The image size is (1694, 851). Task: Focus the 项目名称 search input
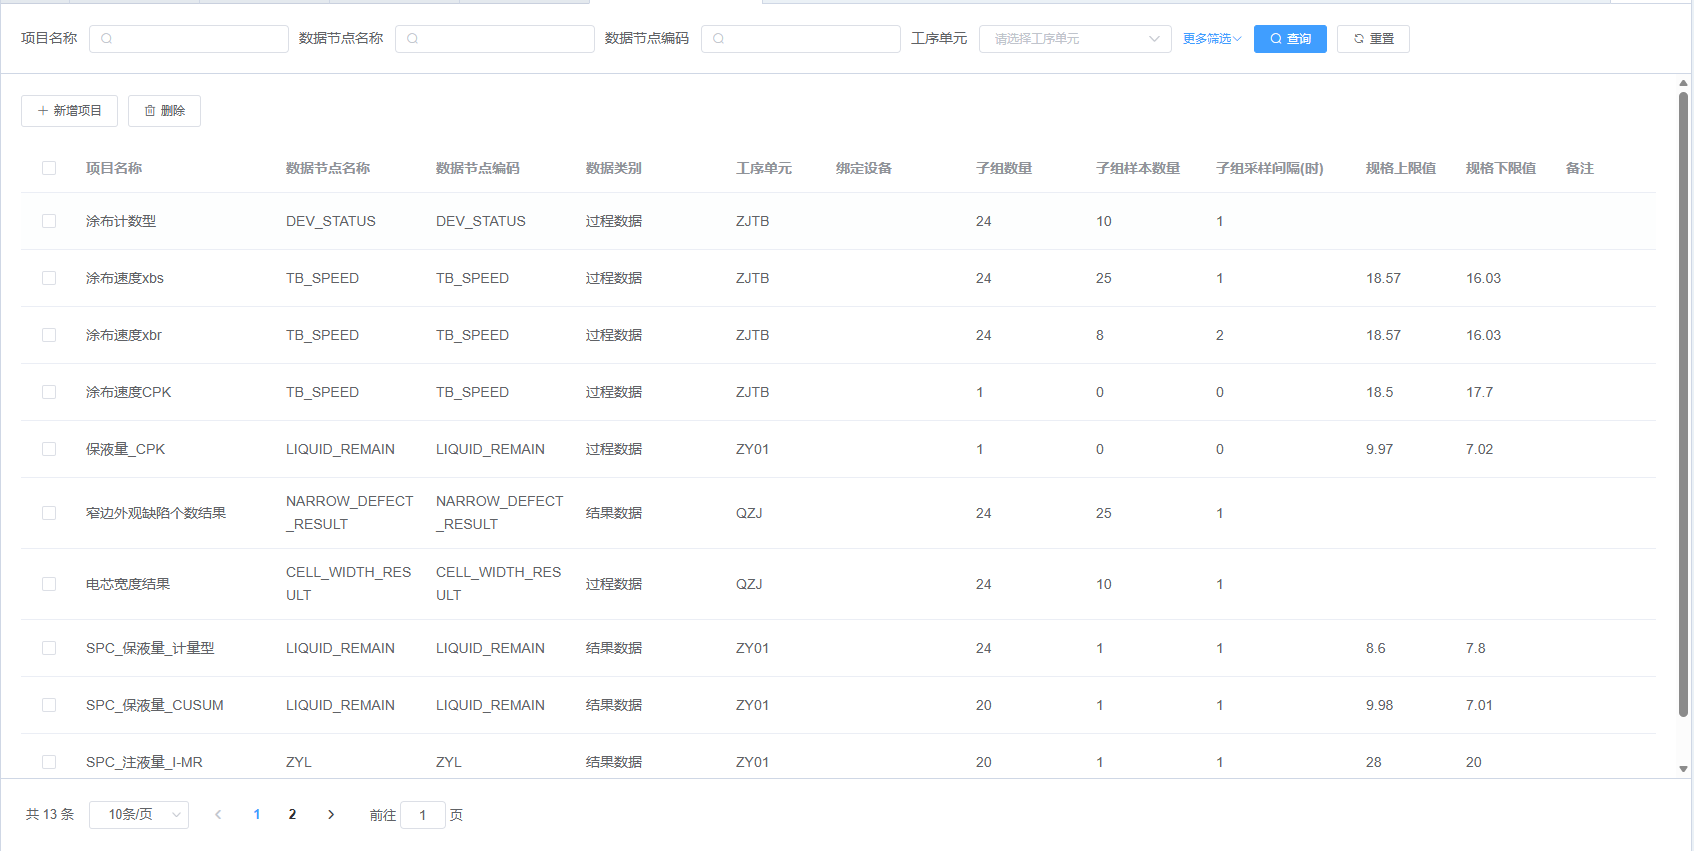189,39
